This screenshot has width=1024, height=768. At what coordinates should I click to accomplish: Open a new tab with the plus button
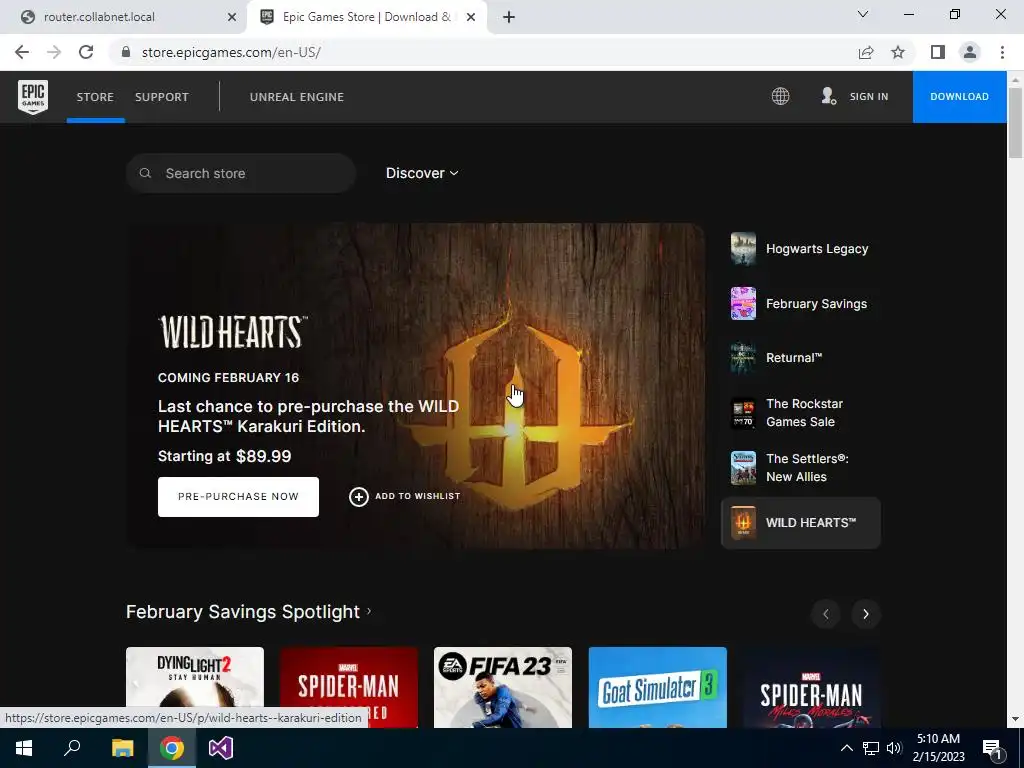coord(509,18)
